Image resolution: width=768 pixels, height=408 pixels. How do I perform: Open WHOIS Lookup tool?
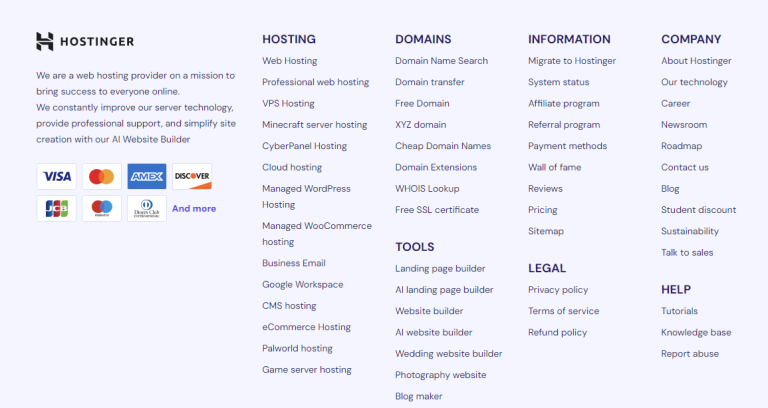[x=427, y=189]
